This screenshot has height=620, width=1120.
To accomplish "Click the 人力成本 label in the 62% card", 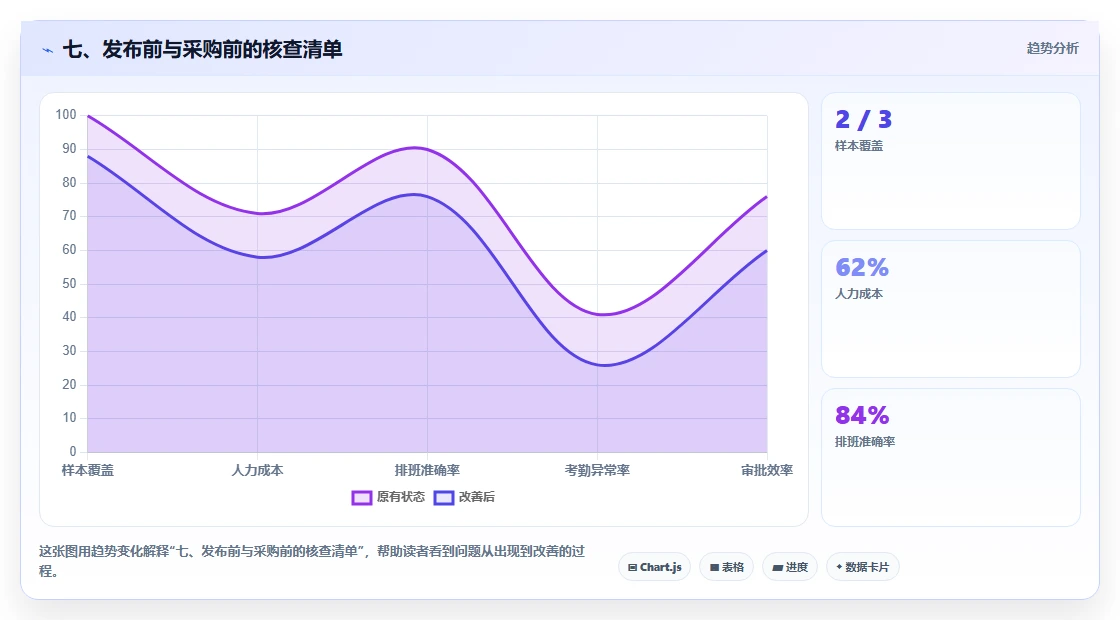I will point(859,294).
